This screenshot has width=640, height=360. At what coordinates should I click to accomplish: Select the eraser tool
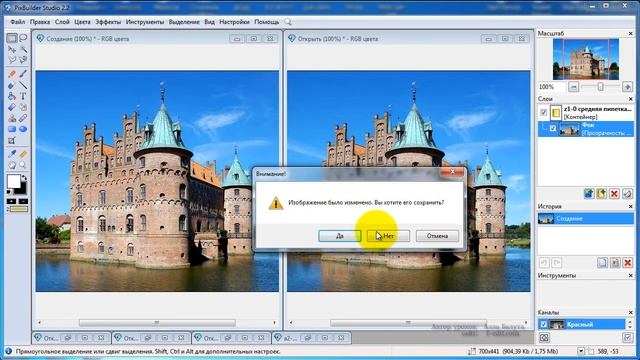click(12, 85)
